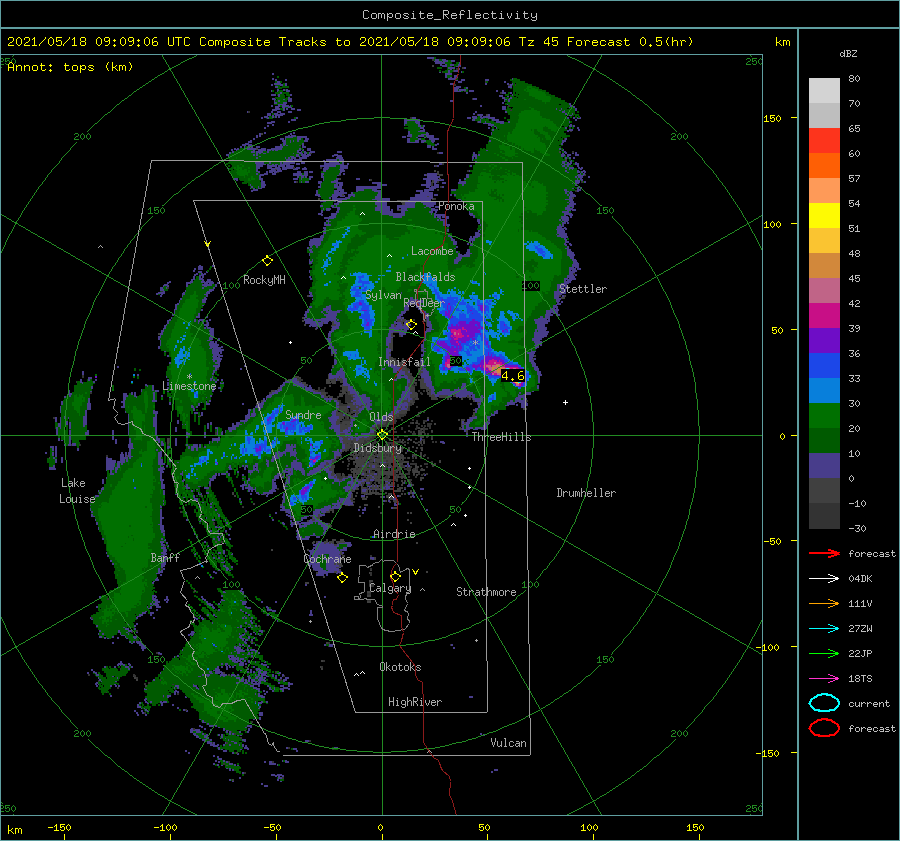Click the yellow diamond marker above Calgary
Viewport: 900px width, 841px height.
(x=395, y=576)
